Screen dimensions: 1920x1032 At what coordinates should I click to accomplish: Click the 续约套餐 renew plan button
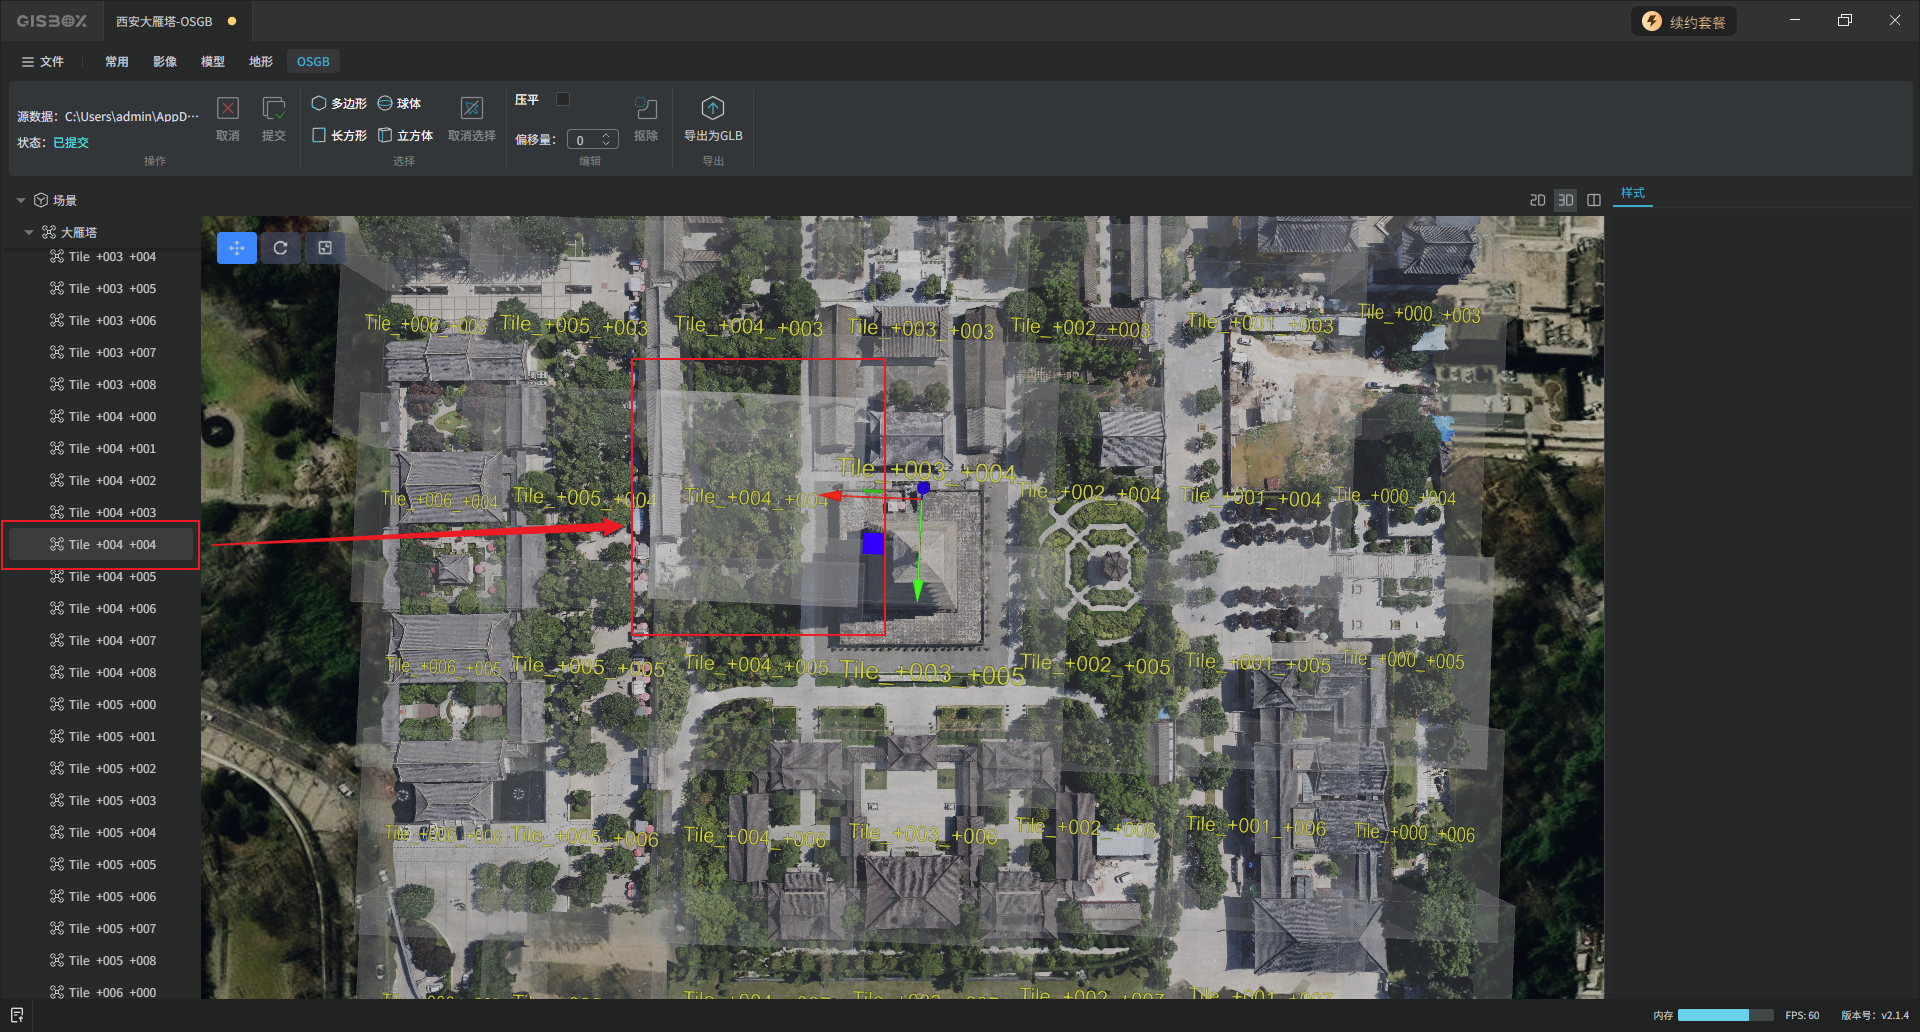1684,21
